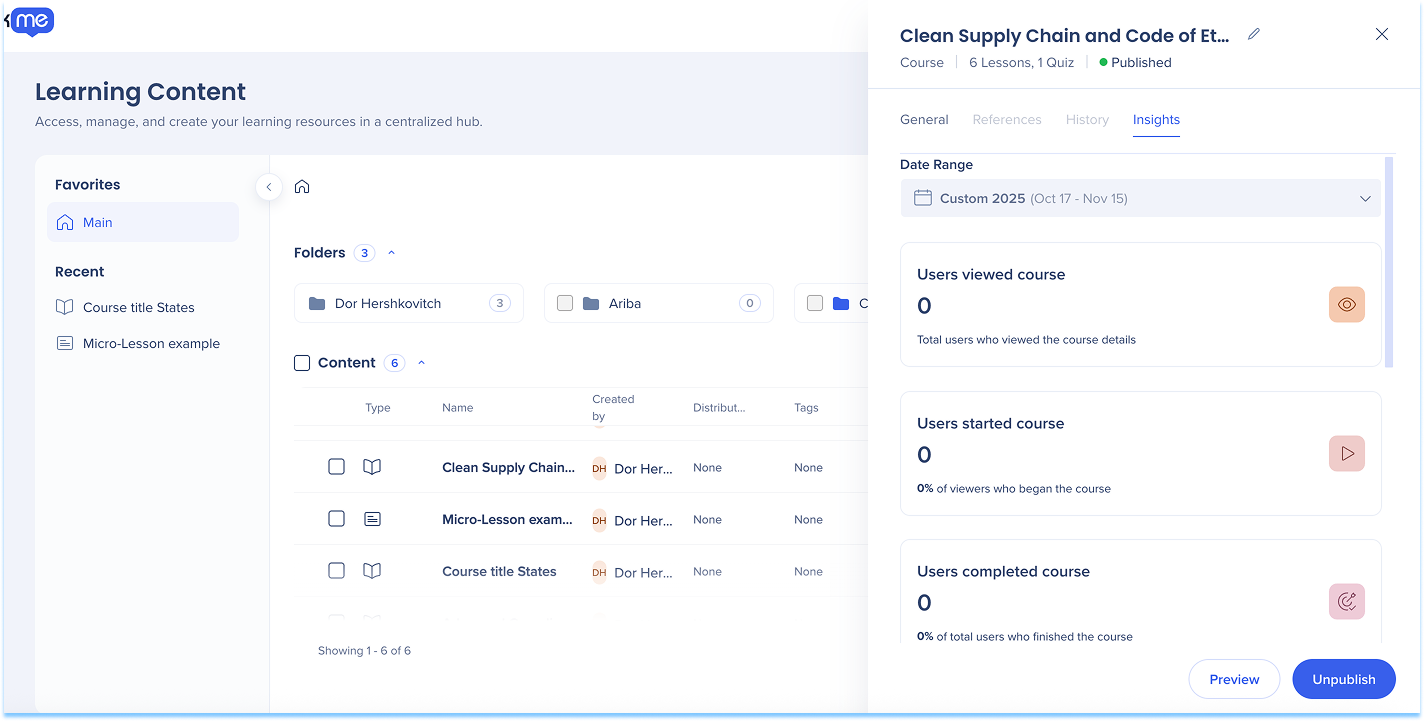Collapse the left sidebar with arrow button

(x=268, y=187)
